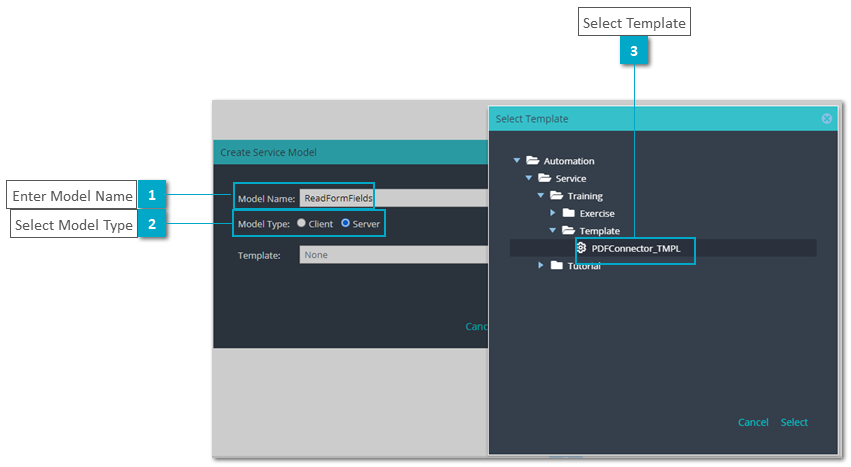Click the Model Name input field
Image resolution: width=851 pixels, height=467 pixels.
point(394,198)
